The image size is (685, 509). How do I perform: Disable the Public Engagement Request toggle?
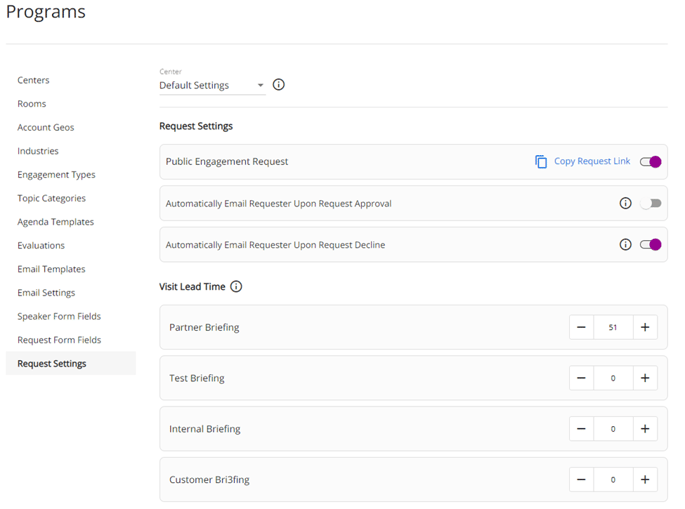tap(651, 161)
